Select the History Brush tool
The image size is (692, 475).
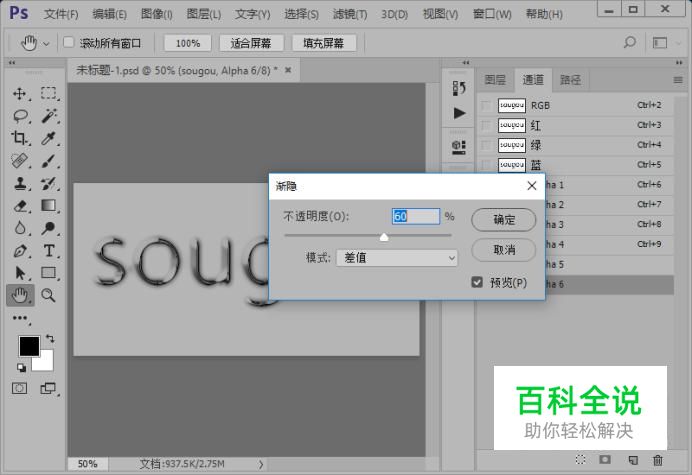(x=49, y=183)
